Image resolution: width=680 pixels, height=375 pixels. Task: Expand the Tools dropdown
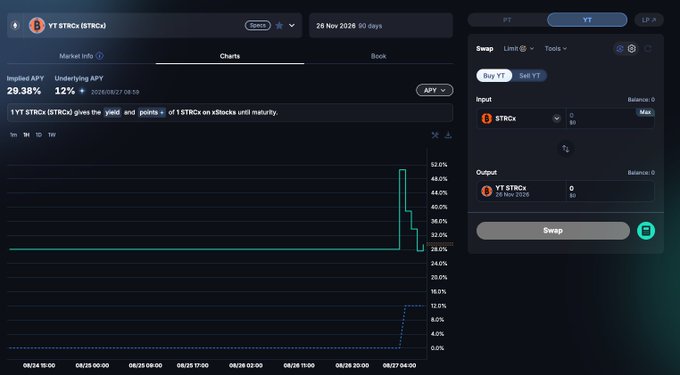coord(556,49)
